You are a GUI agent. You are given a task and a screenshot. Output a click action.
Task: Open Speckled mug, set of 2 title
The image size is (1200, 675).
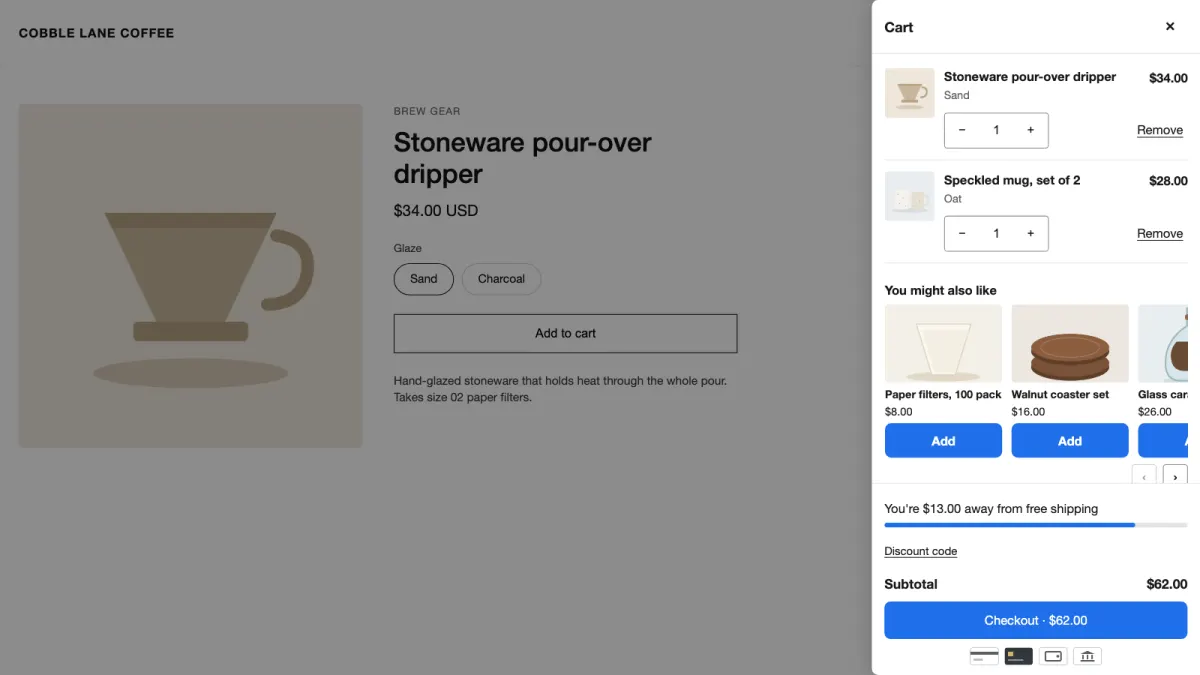pos(1012,180)
